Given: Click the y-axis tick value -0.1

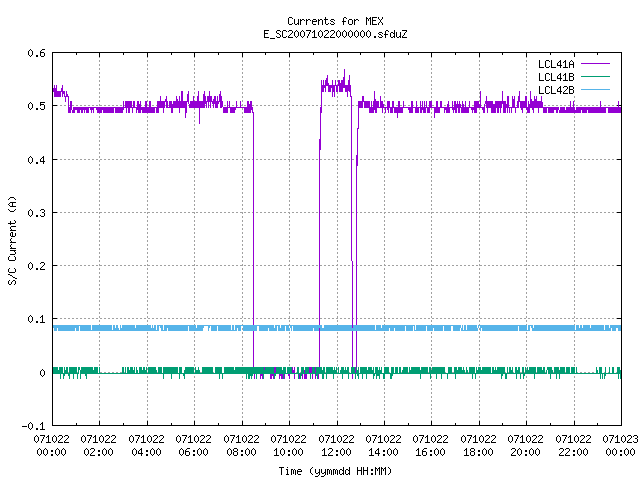Looking at the screenshot, I should [x=33, y=426].
